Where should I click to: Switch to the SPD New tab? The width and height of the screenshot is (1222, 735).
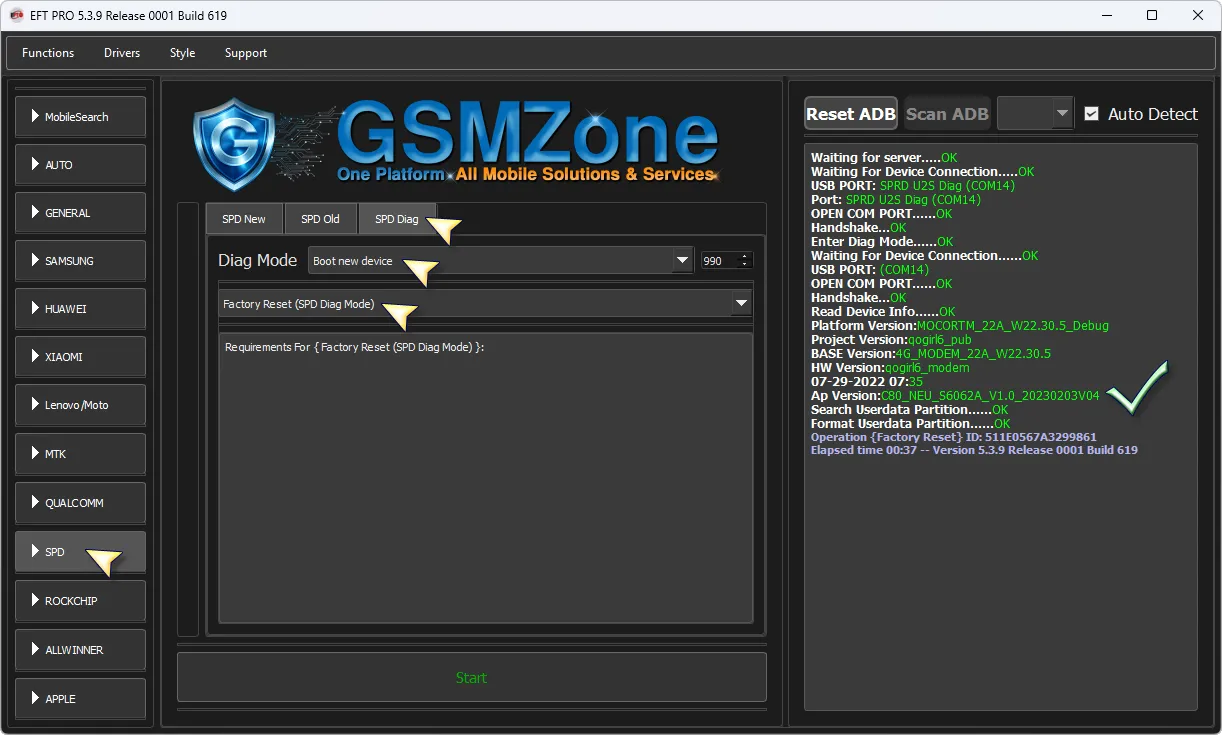point(244,219)
